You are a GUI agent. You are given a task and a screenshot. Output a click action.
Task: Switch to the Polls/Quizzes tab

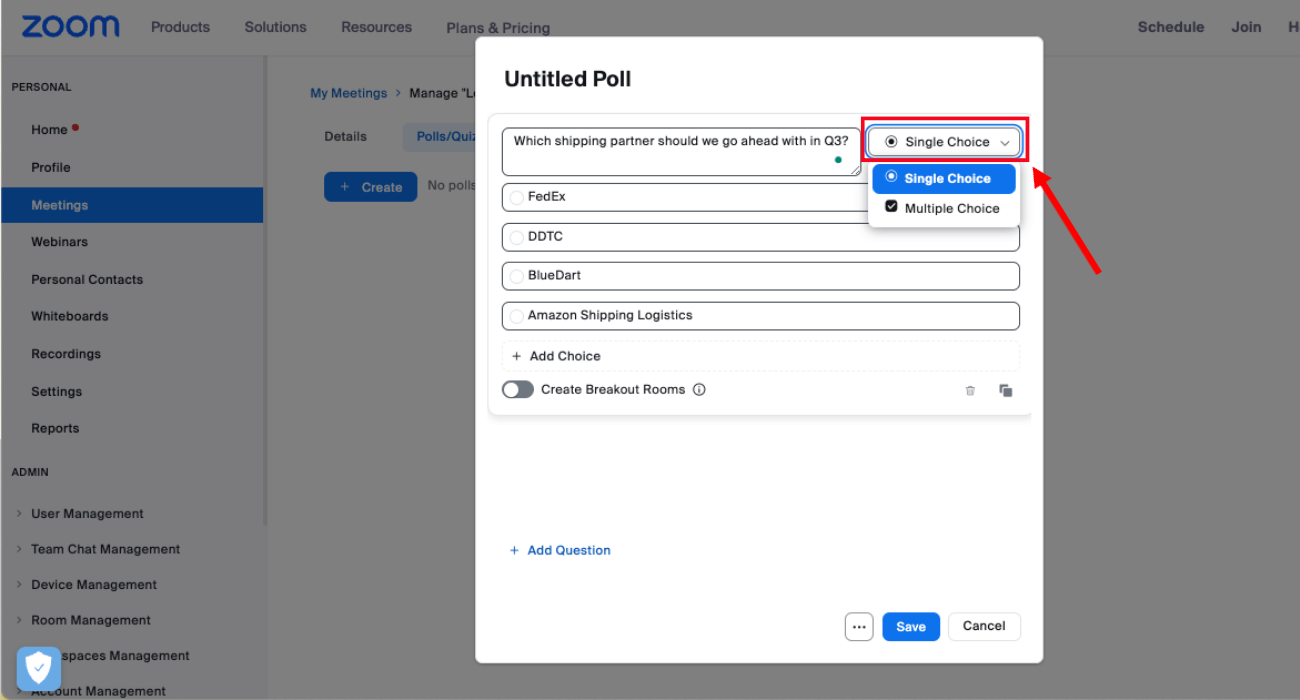[440, 137]
